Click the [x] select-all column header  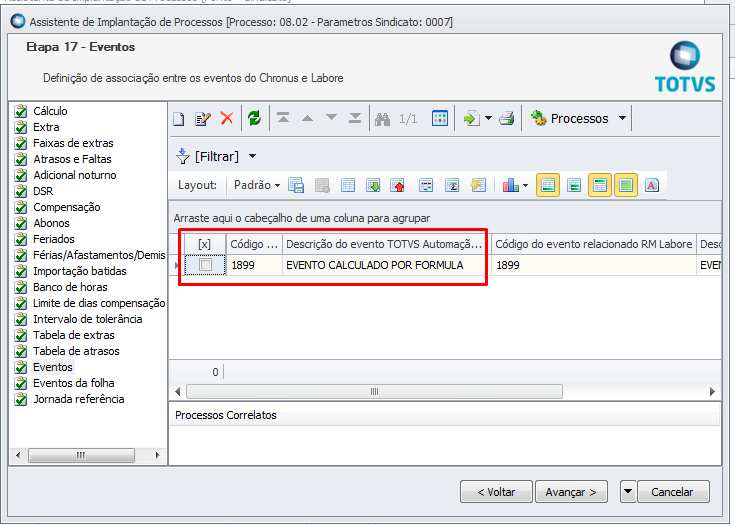tap(204, 244)
